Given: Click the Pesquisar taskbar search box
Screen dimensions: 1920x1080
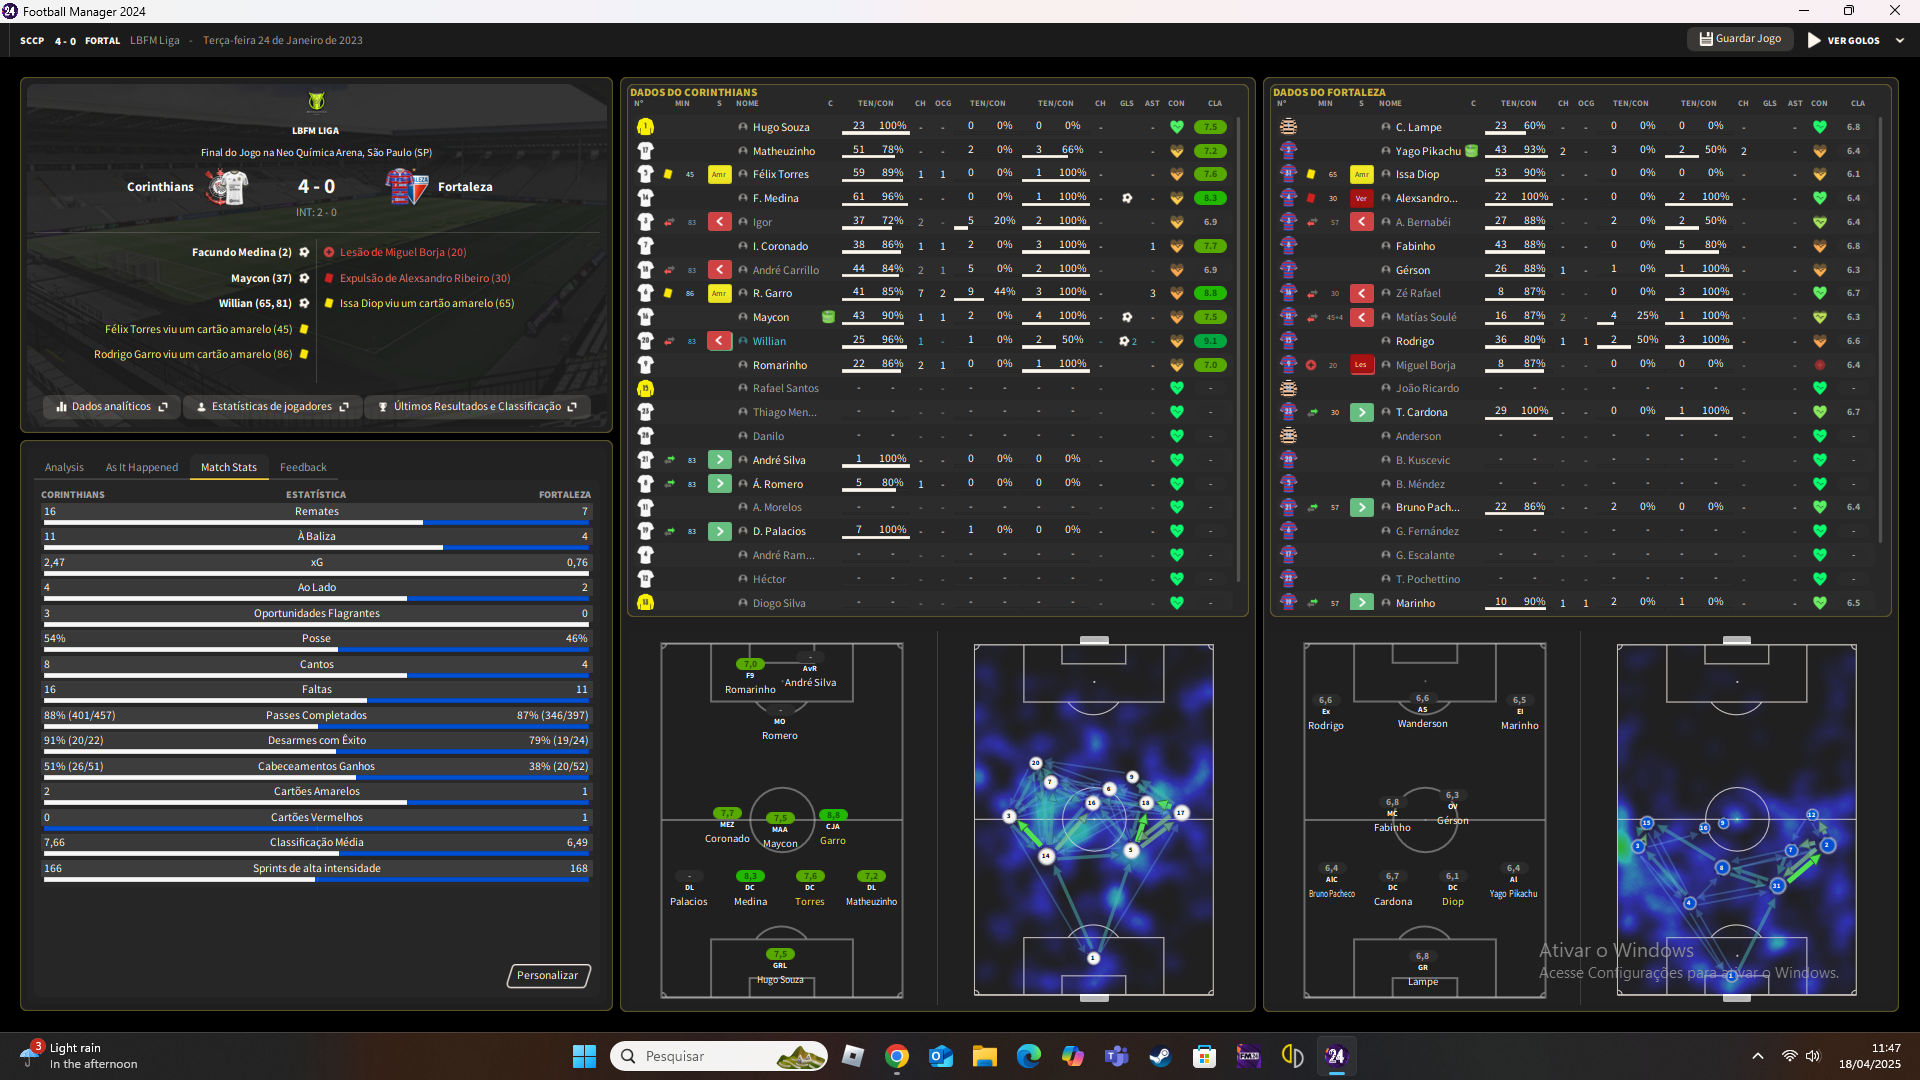Looking at the screenshot, I should 718,1056.
